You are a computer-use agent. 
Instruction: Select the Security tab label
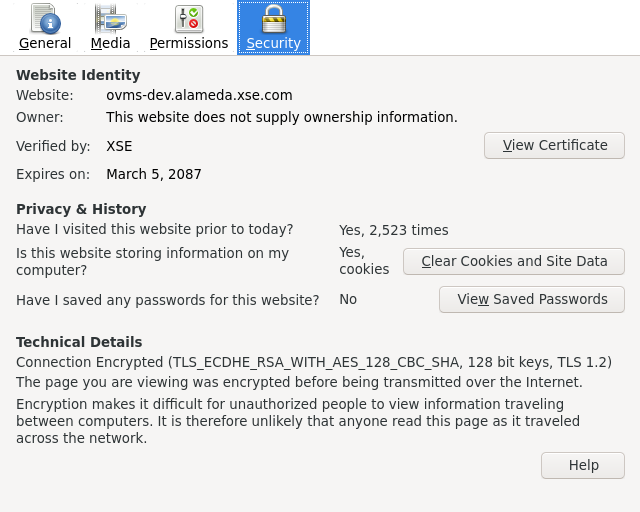coord(273,43)
